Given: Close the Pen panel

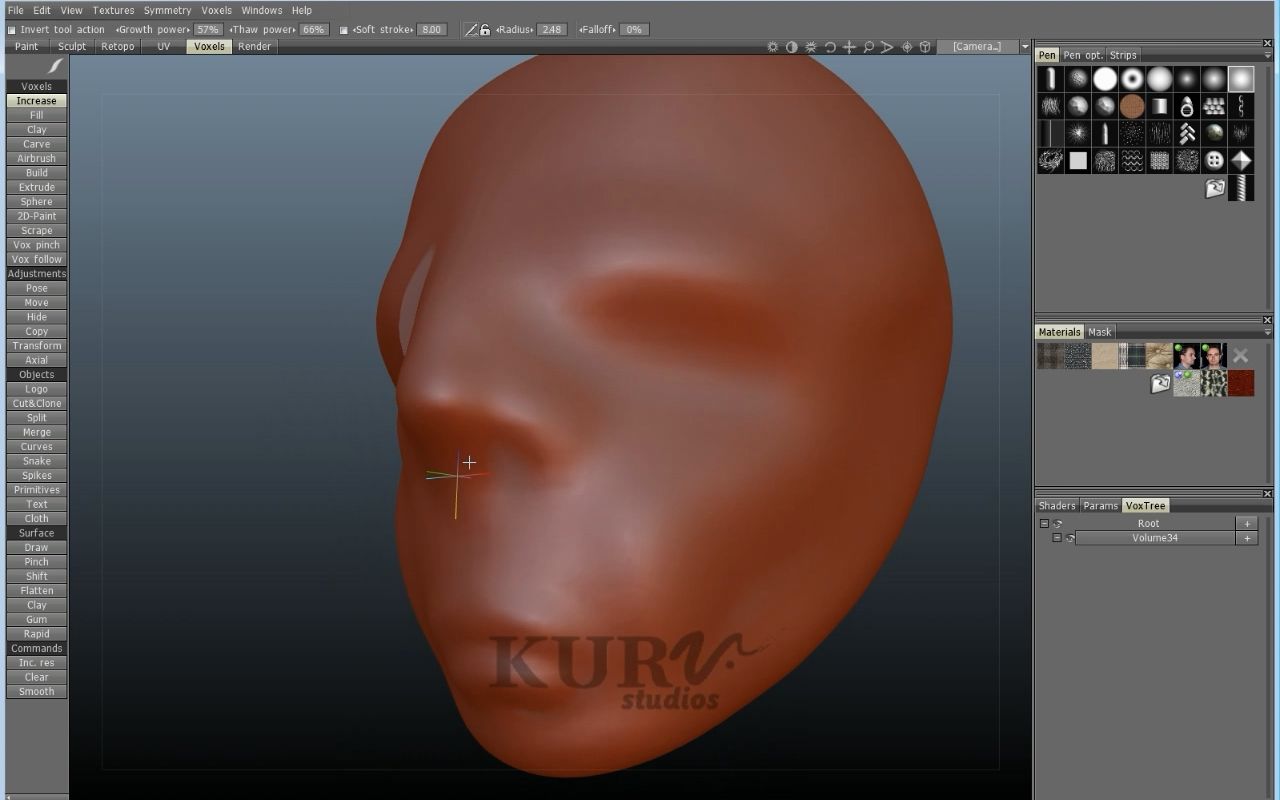Looking at the screenshot, I should click(x=1268, y=42).
